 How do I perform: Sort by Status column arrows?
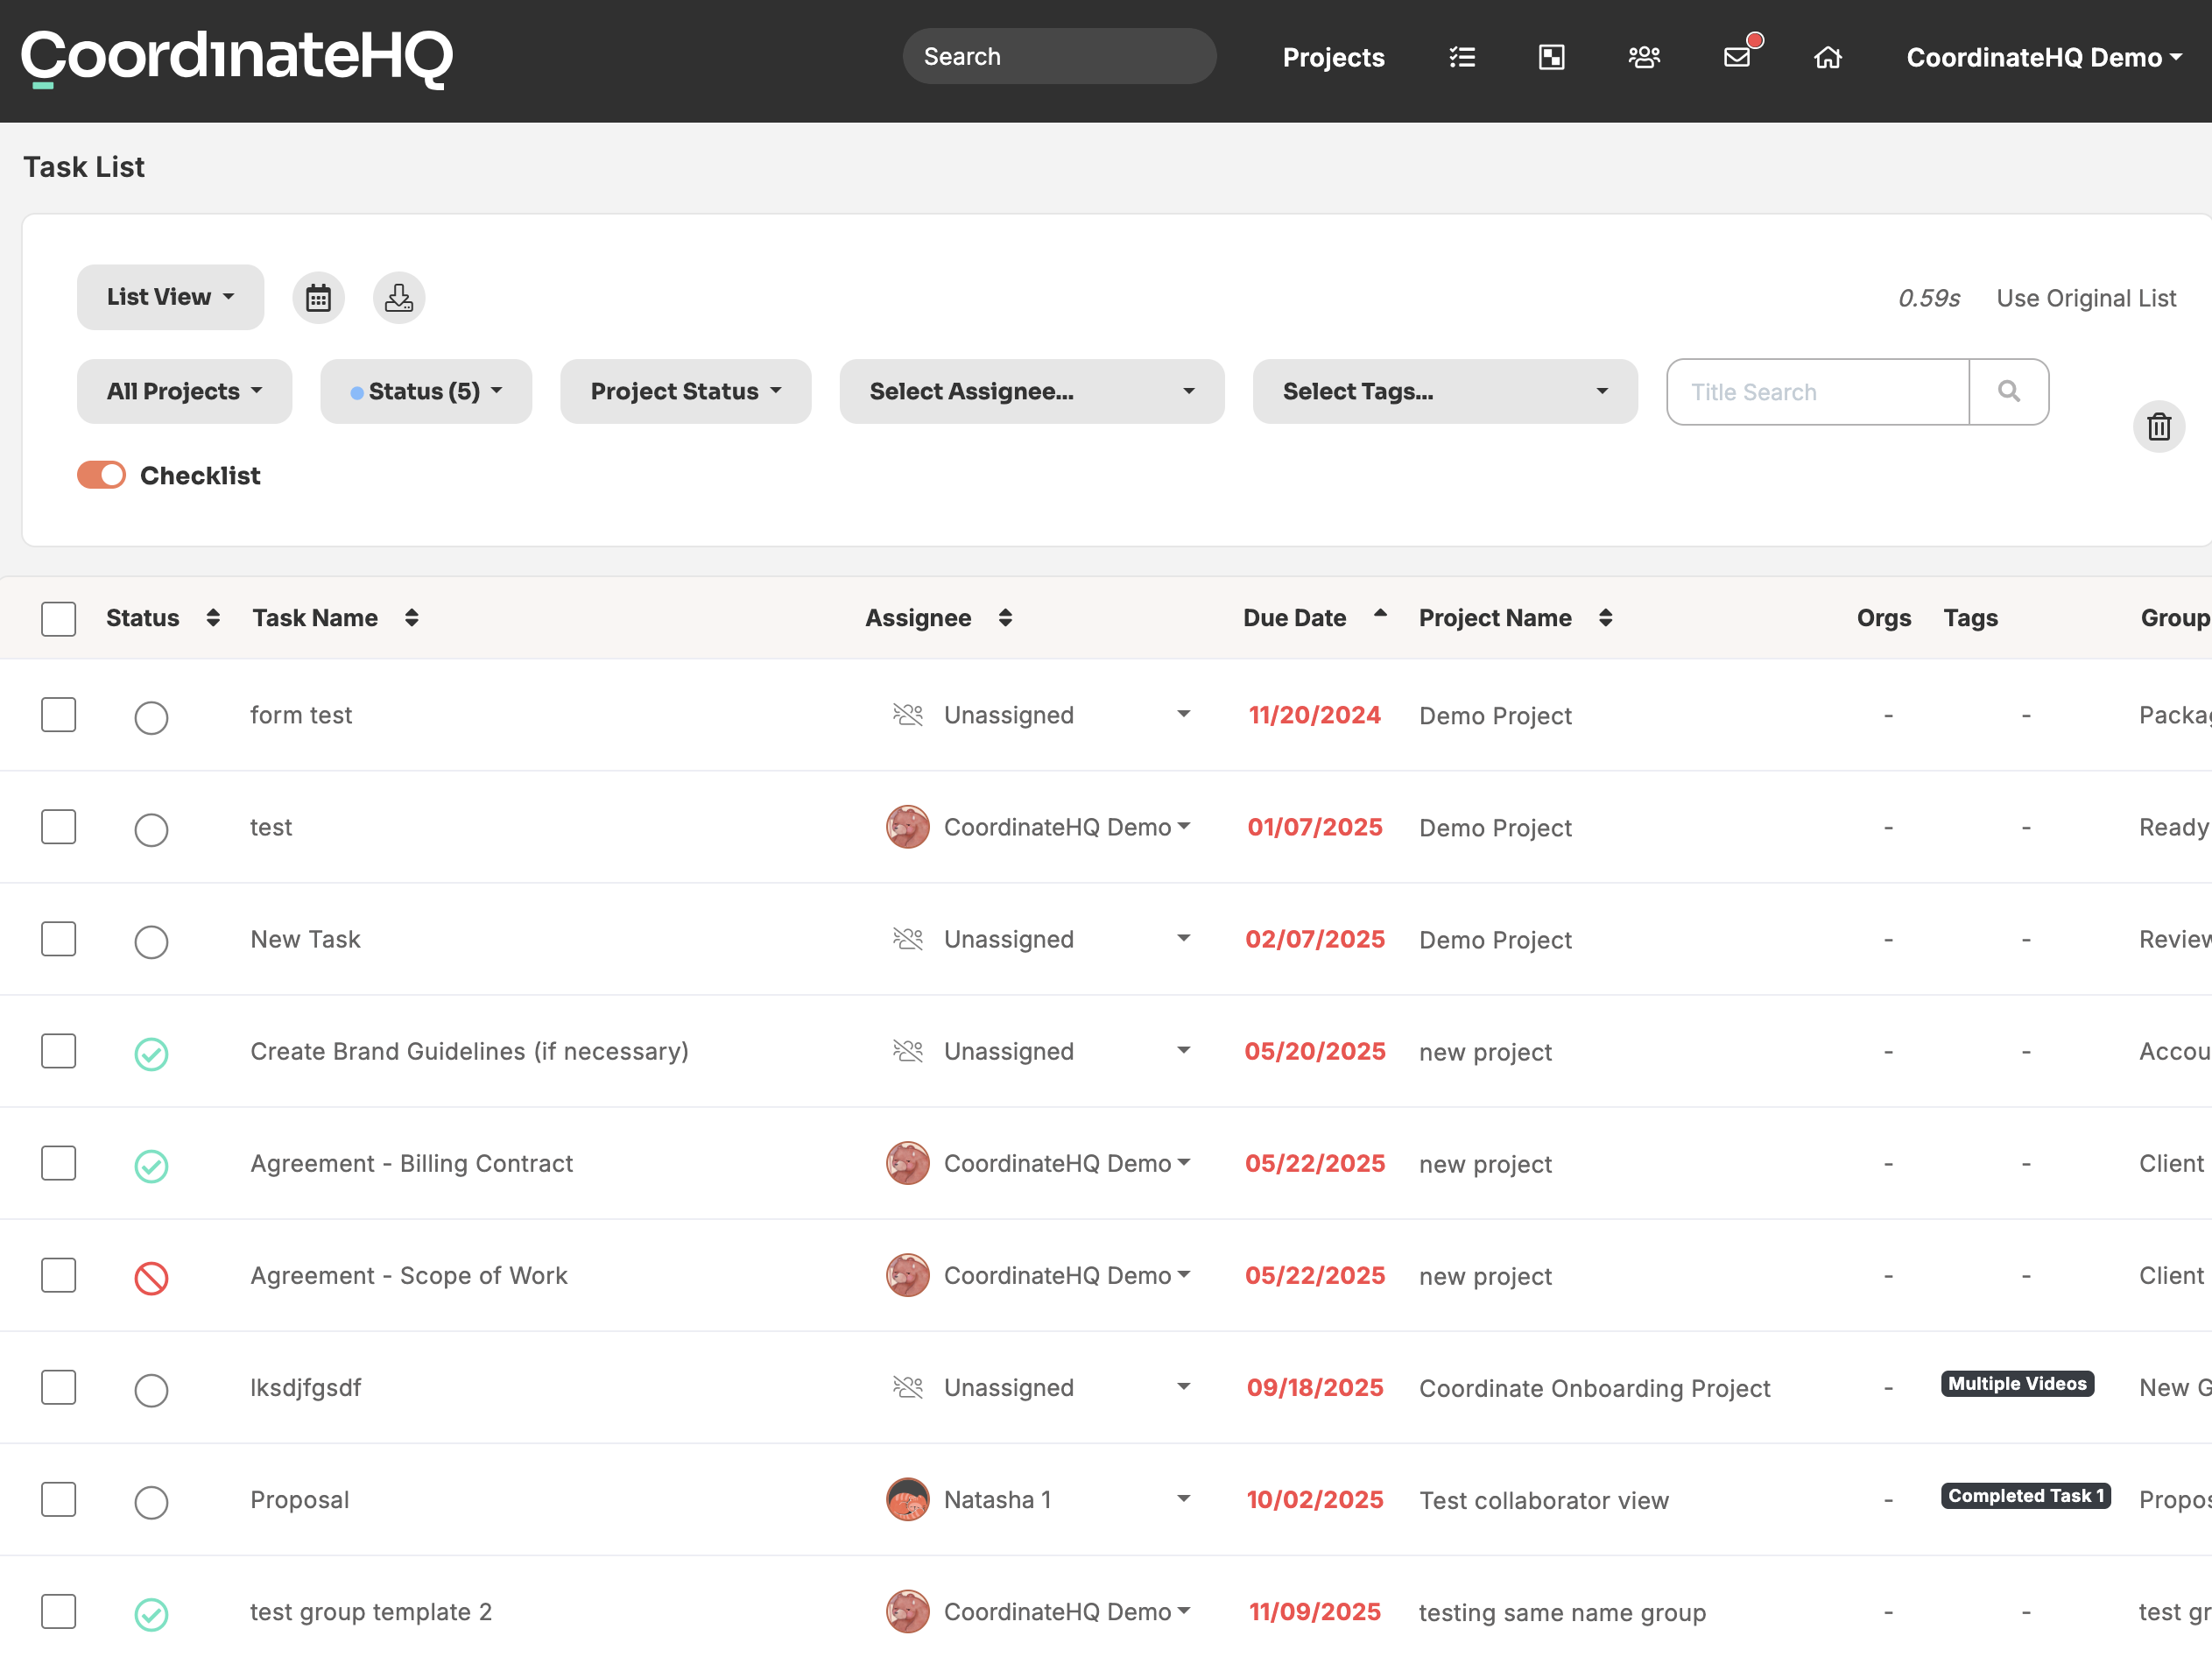coord(213,618)
